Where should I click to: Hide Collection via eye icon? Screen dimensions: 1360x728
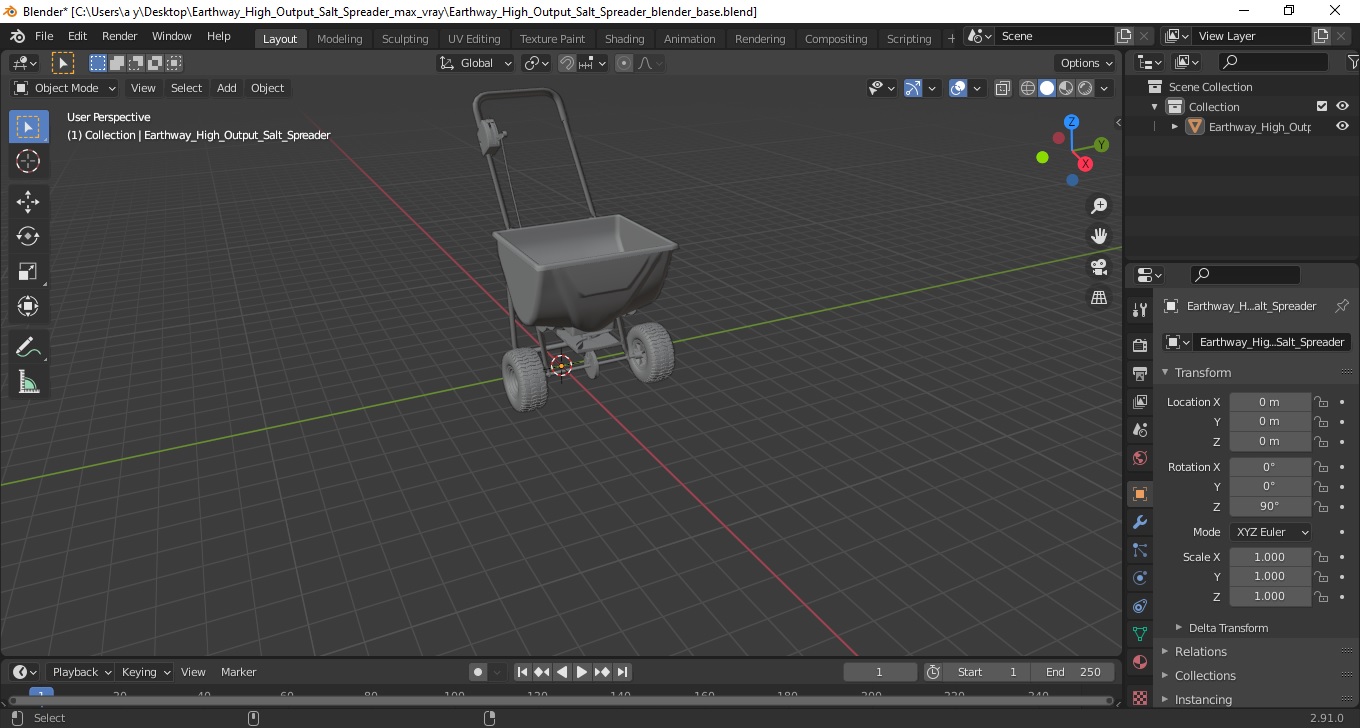pyautogui.click(x=1342, y=106)
